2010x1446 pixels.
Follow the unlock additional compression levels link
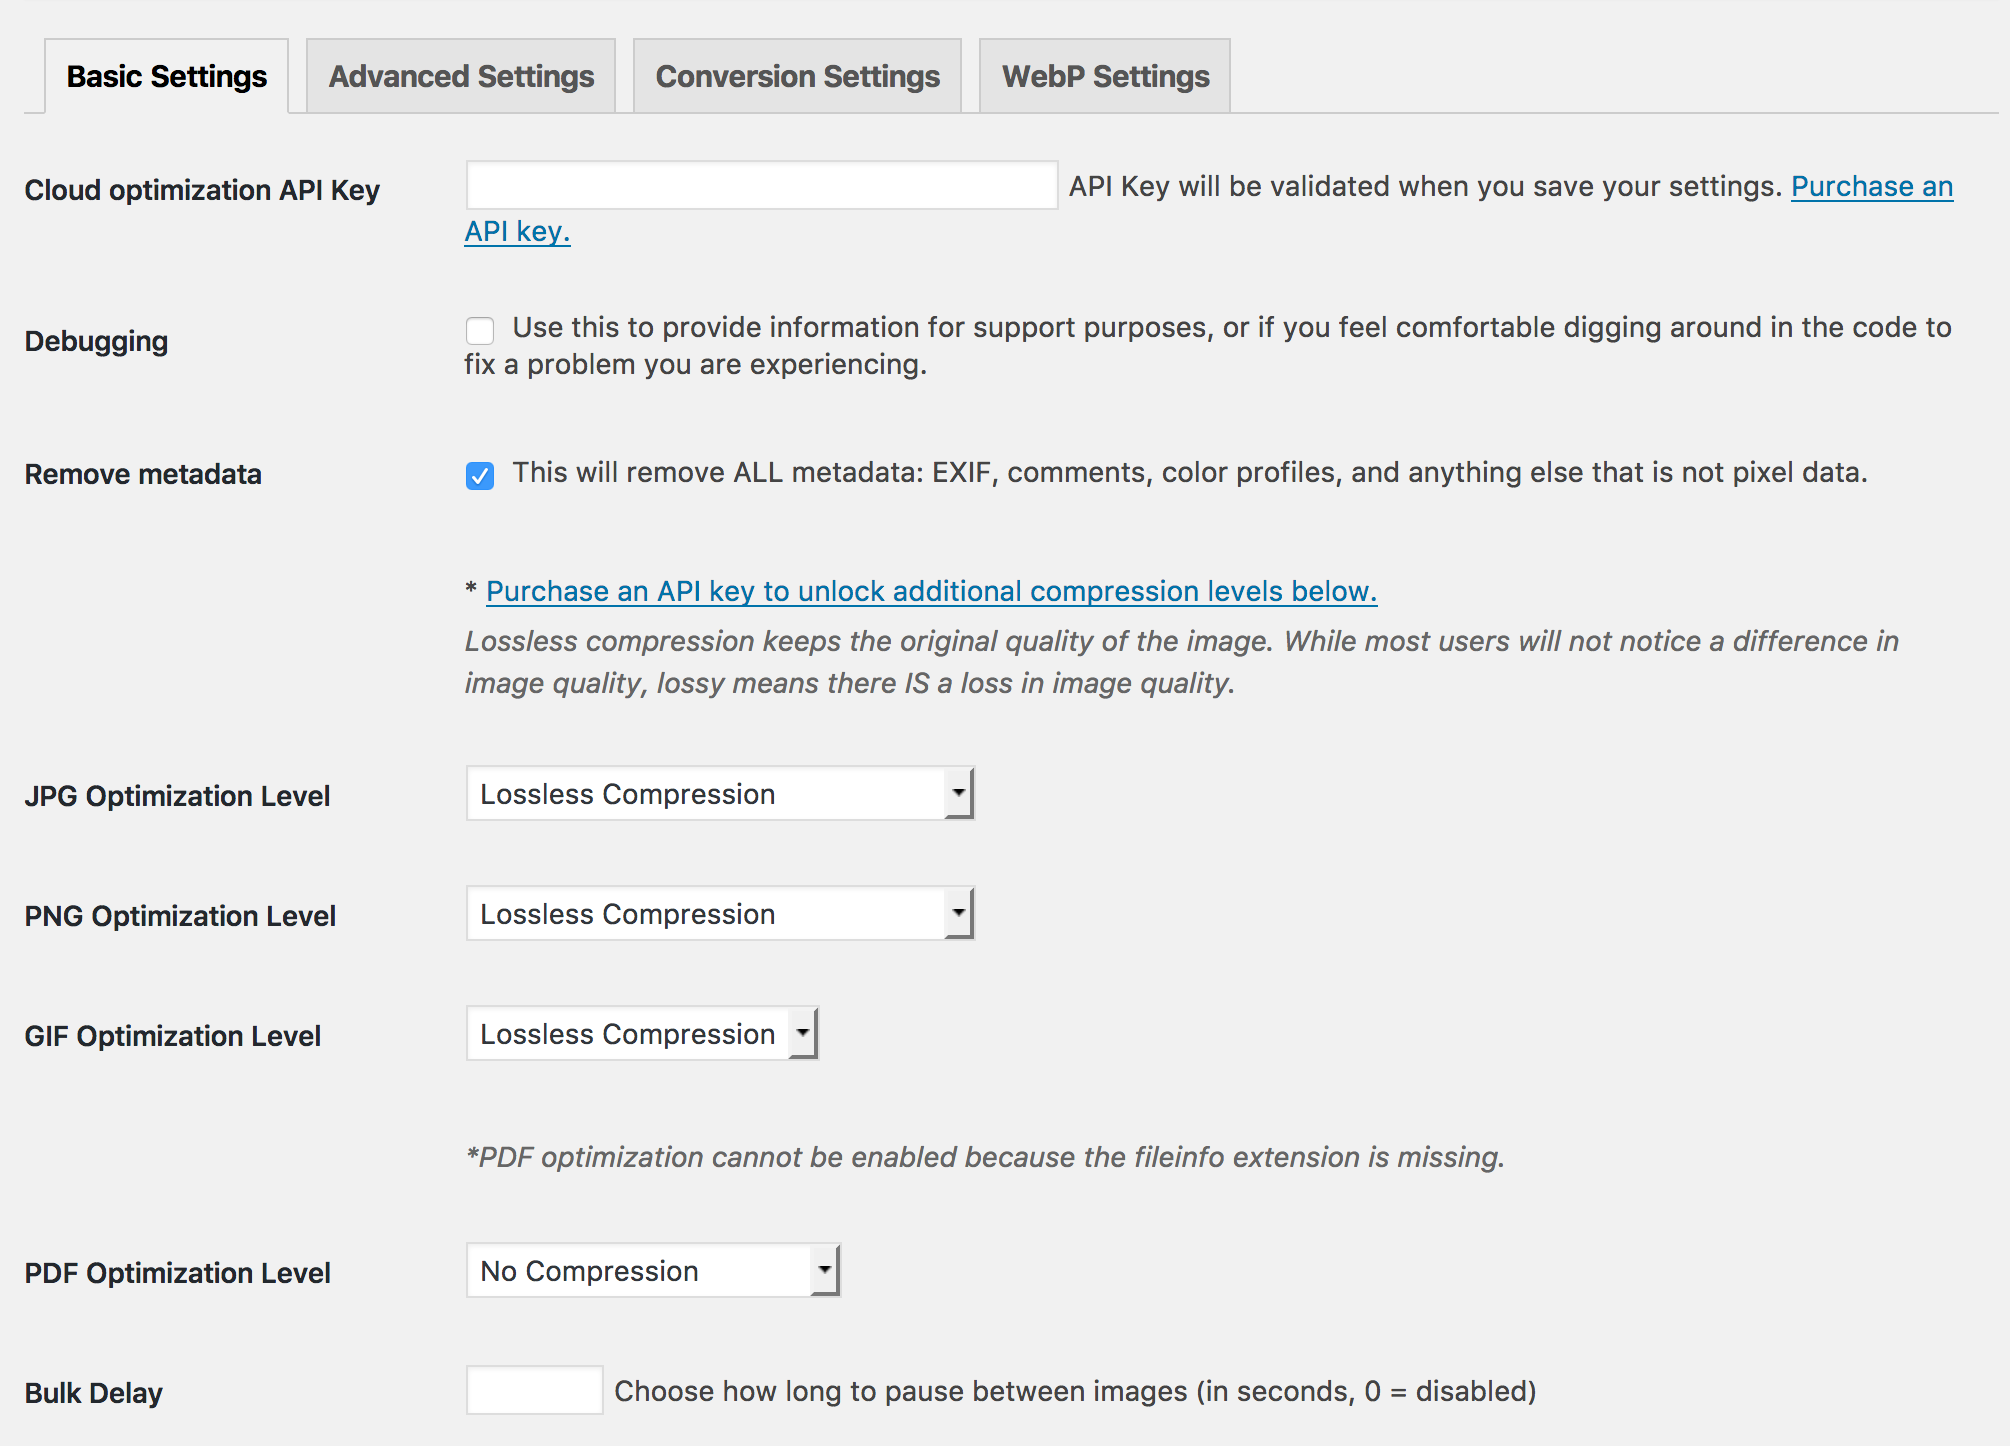click(931, 591)
